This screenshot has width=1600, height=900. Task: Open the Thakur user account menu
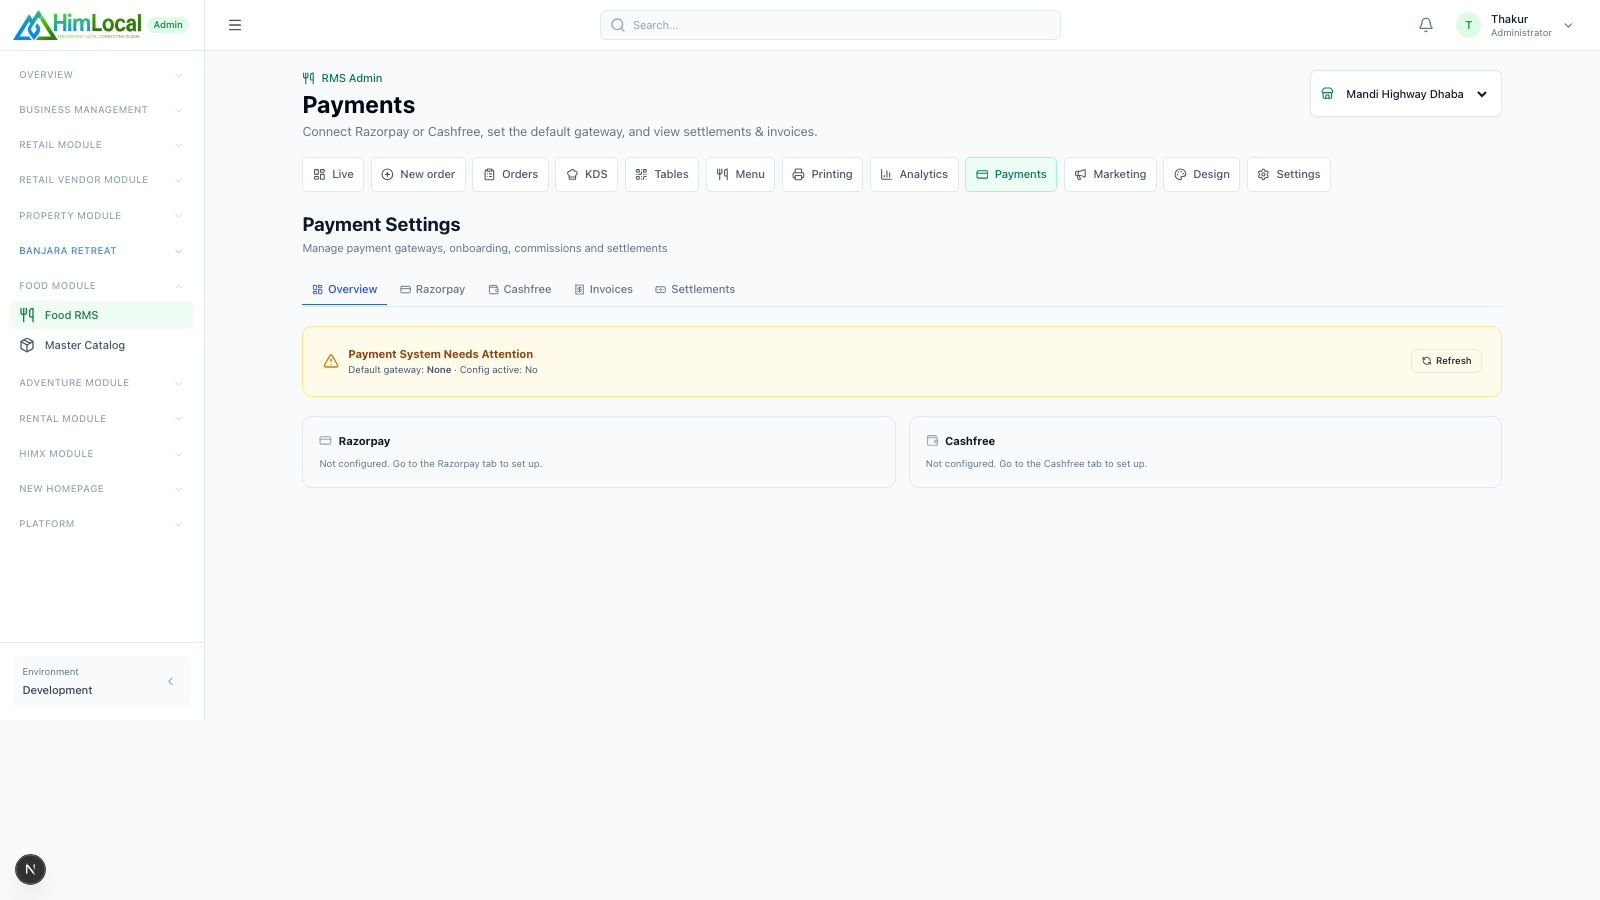tap(1515, 25)
